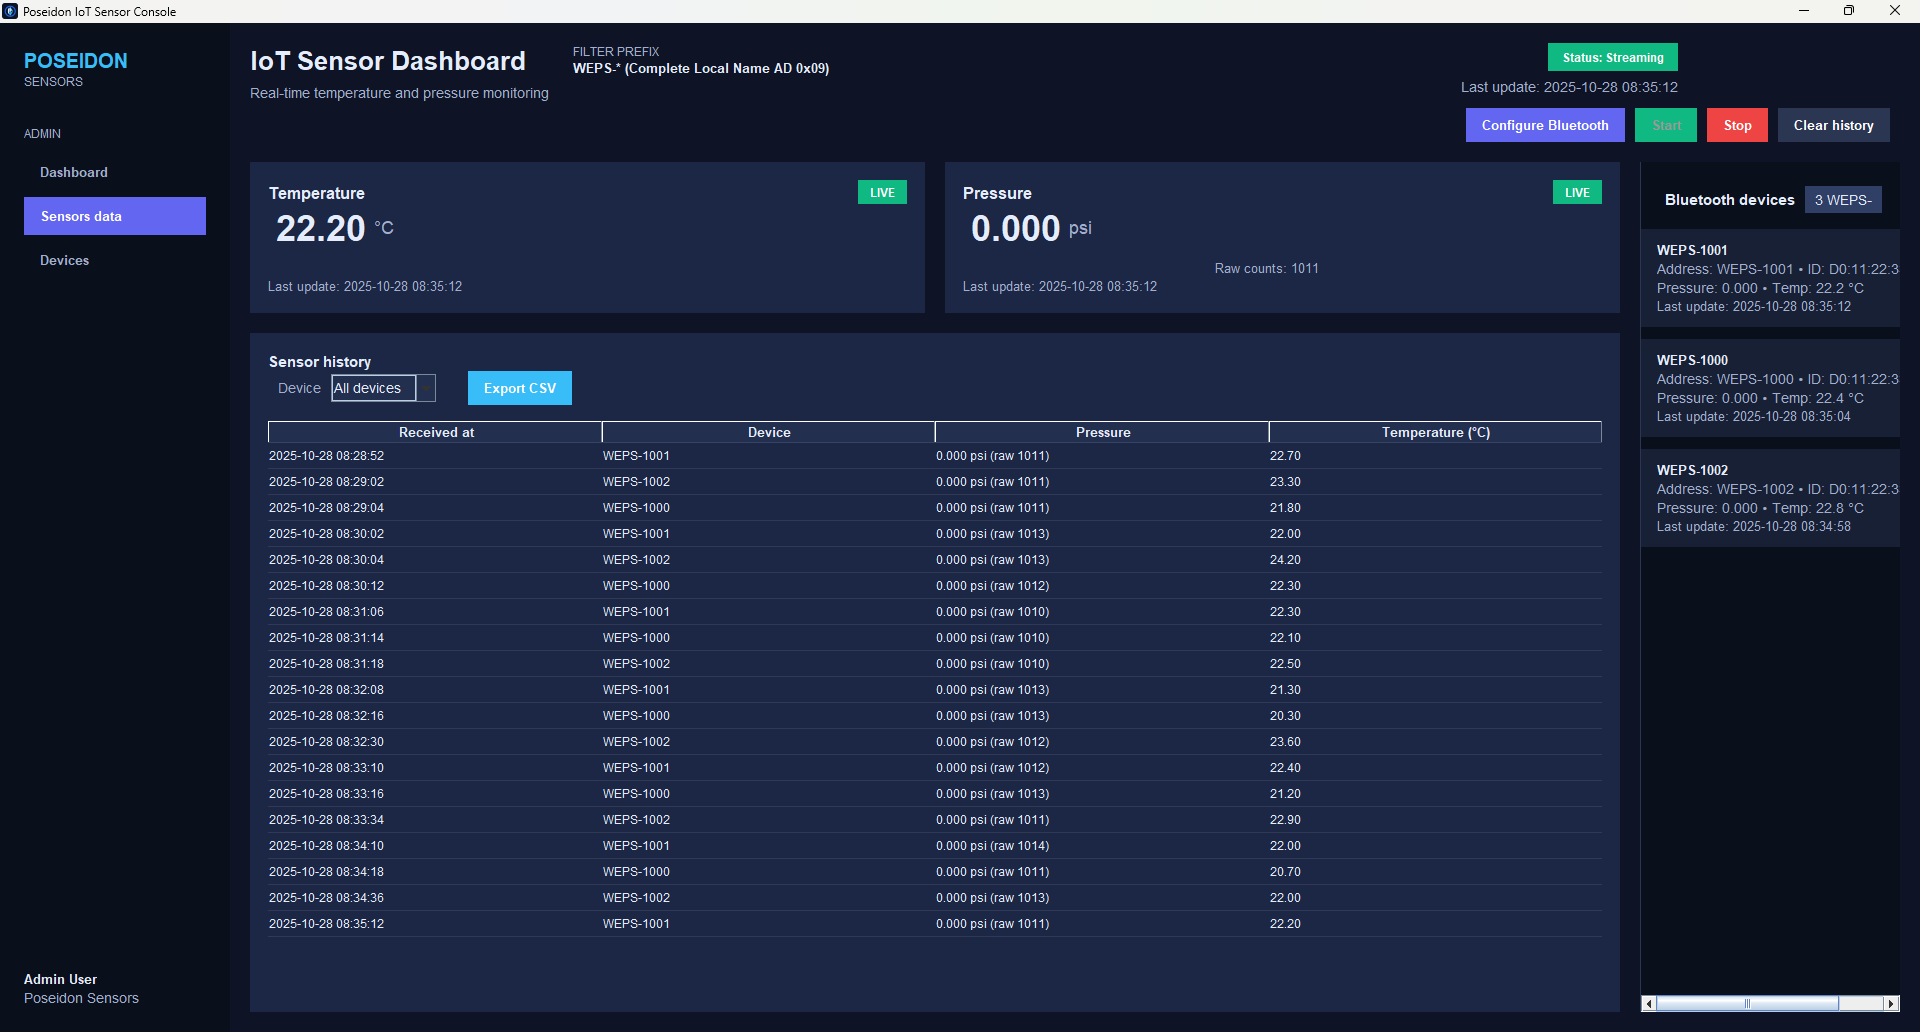Click temperature value 20.70 in history table

1285,872
